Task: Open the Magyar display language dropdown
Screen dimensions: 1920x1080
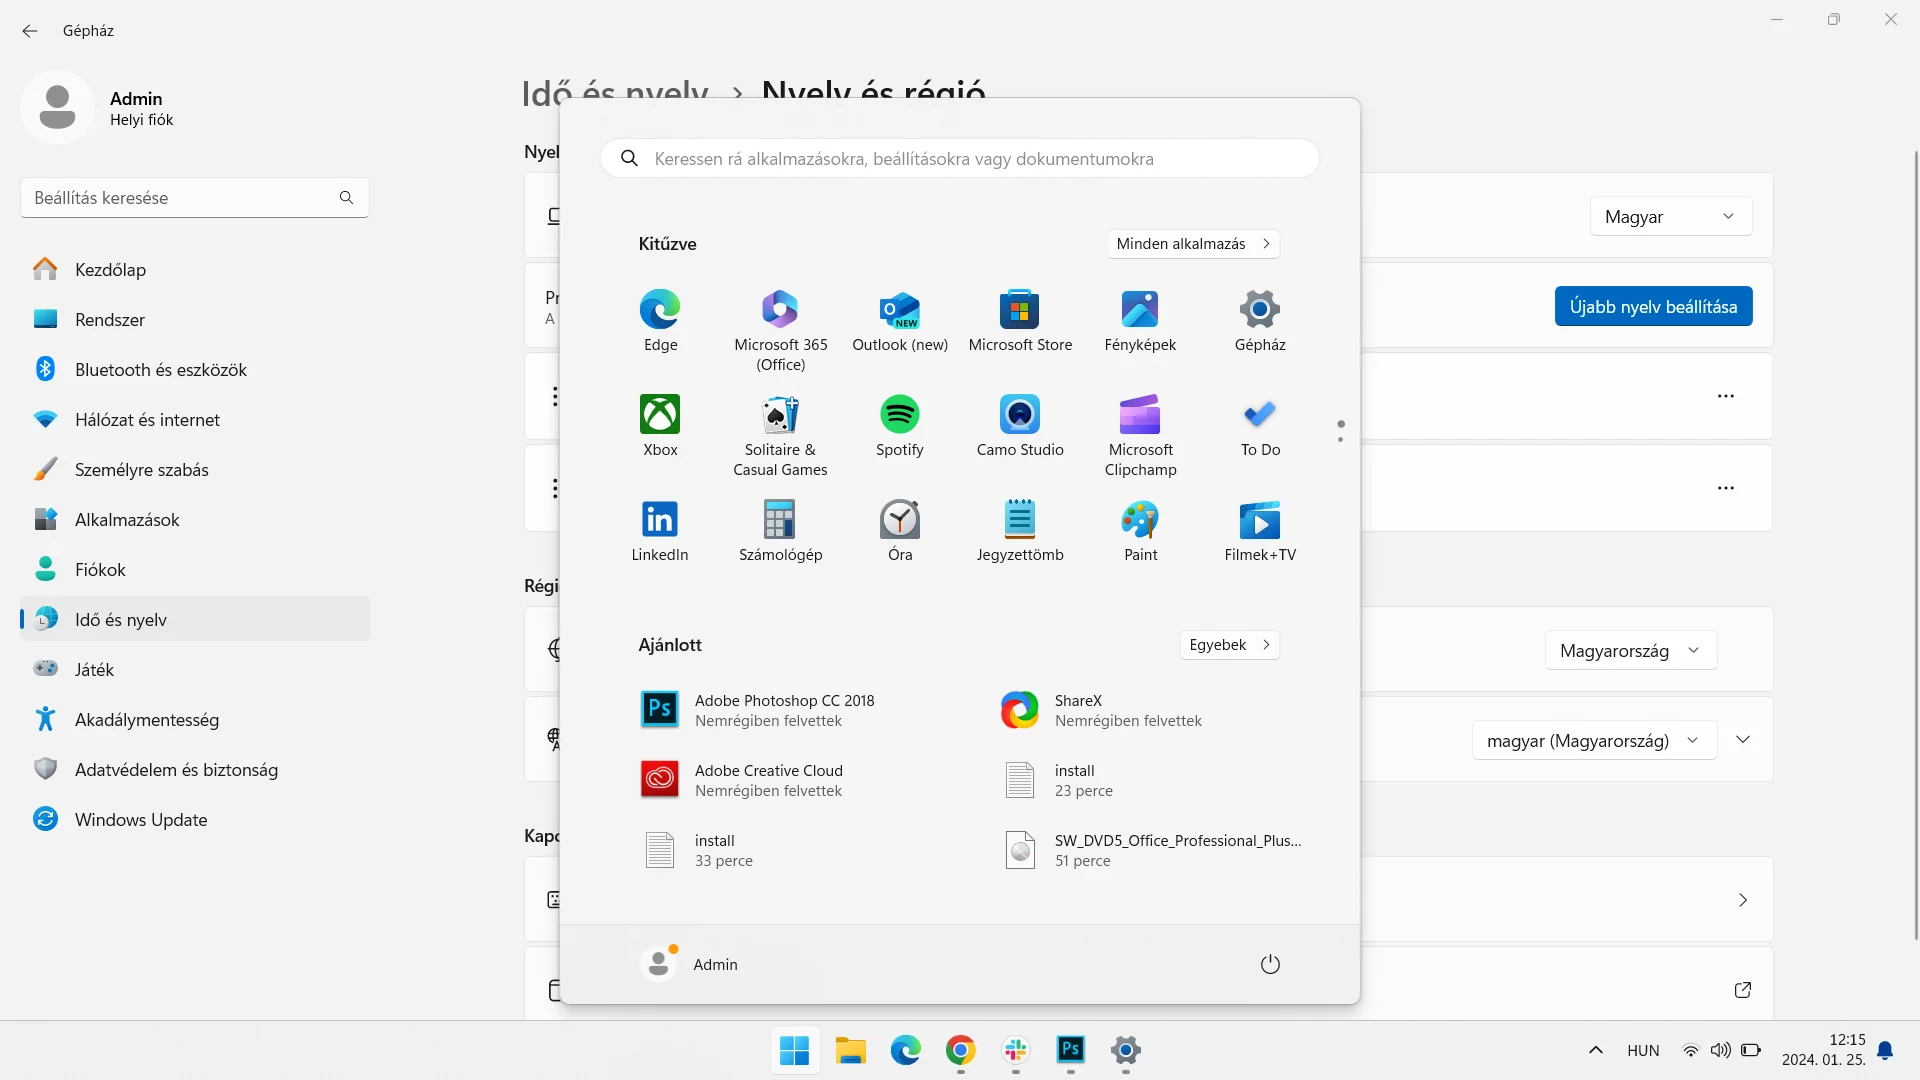Action: [1670, 217]
